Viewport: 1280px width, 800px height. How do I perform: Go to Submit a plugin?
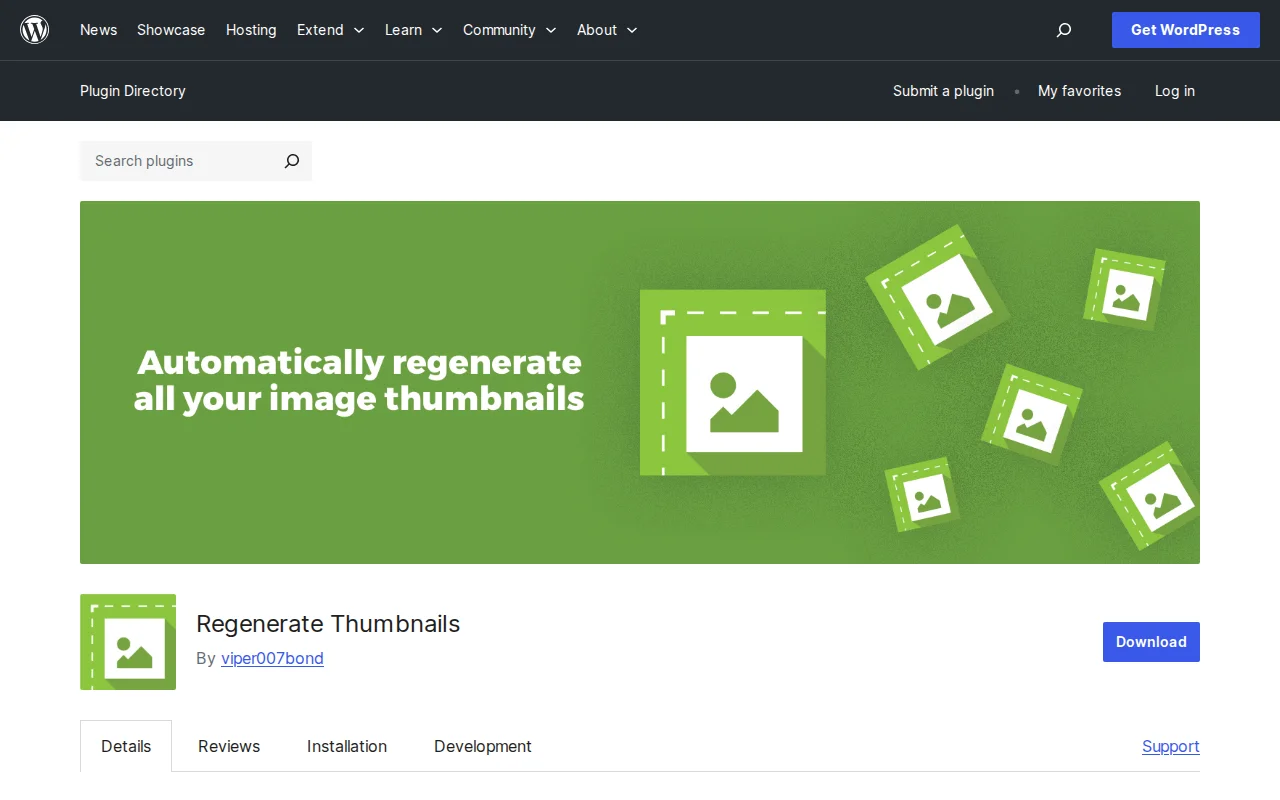943,91
